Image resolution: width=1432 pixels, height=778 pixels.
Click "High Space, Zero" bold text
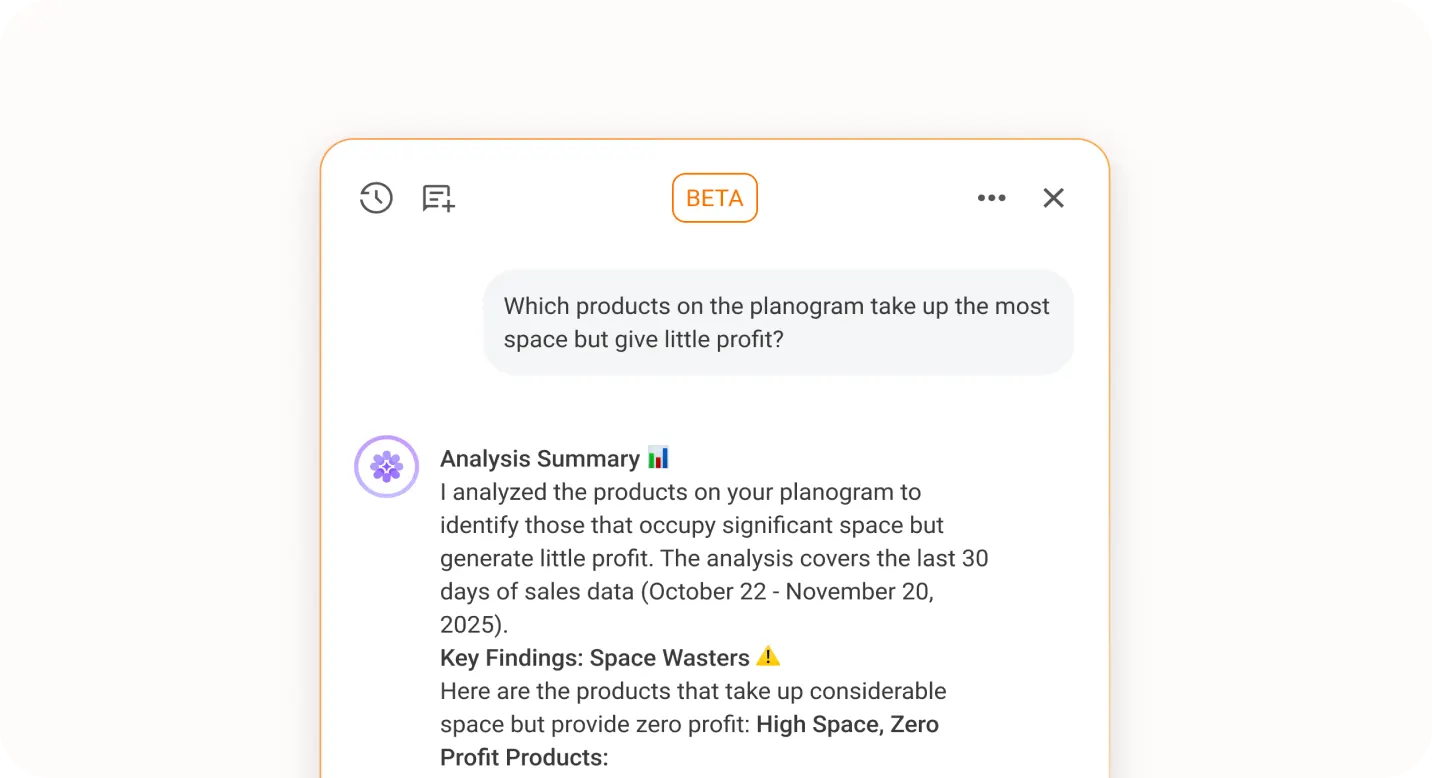(847, 724)
